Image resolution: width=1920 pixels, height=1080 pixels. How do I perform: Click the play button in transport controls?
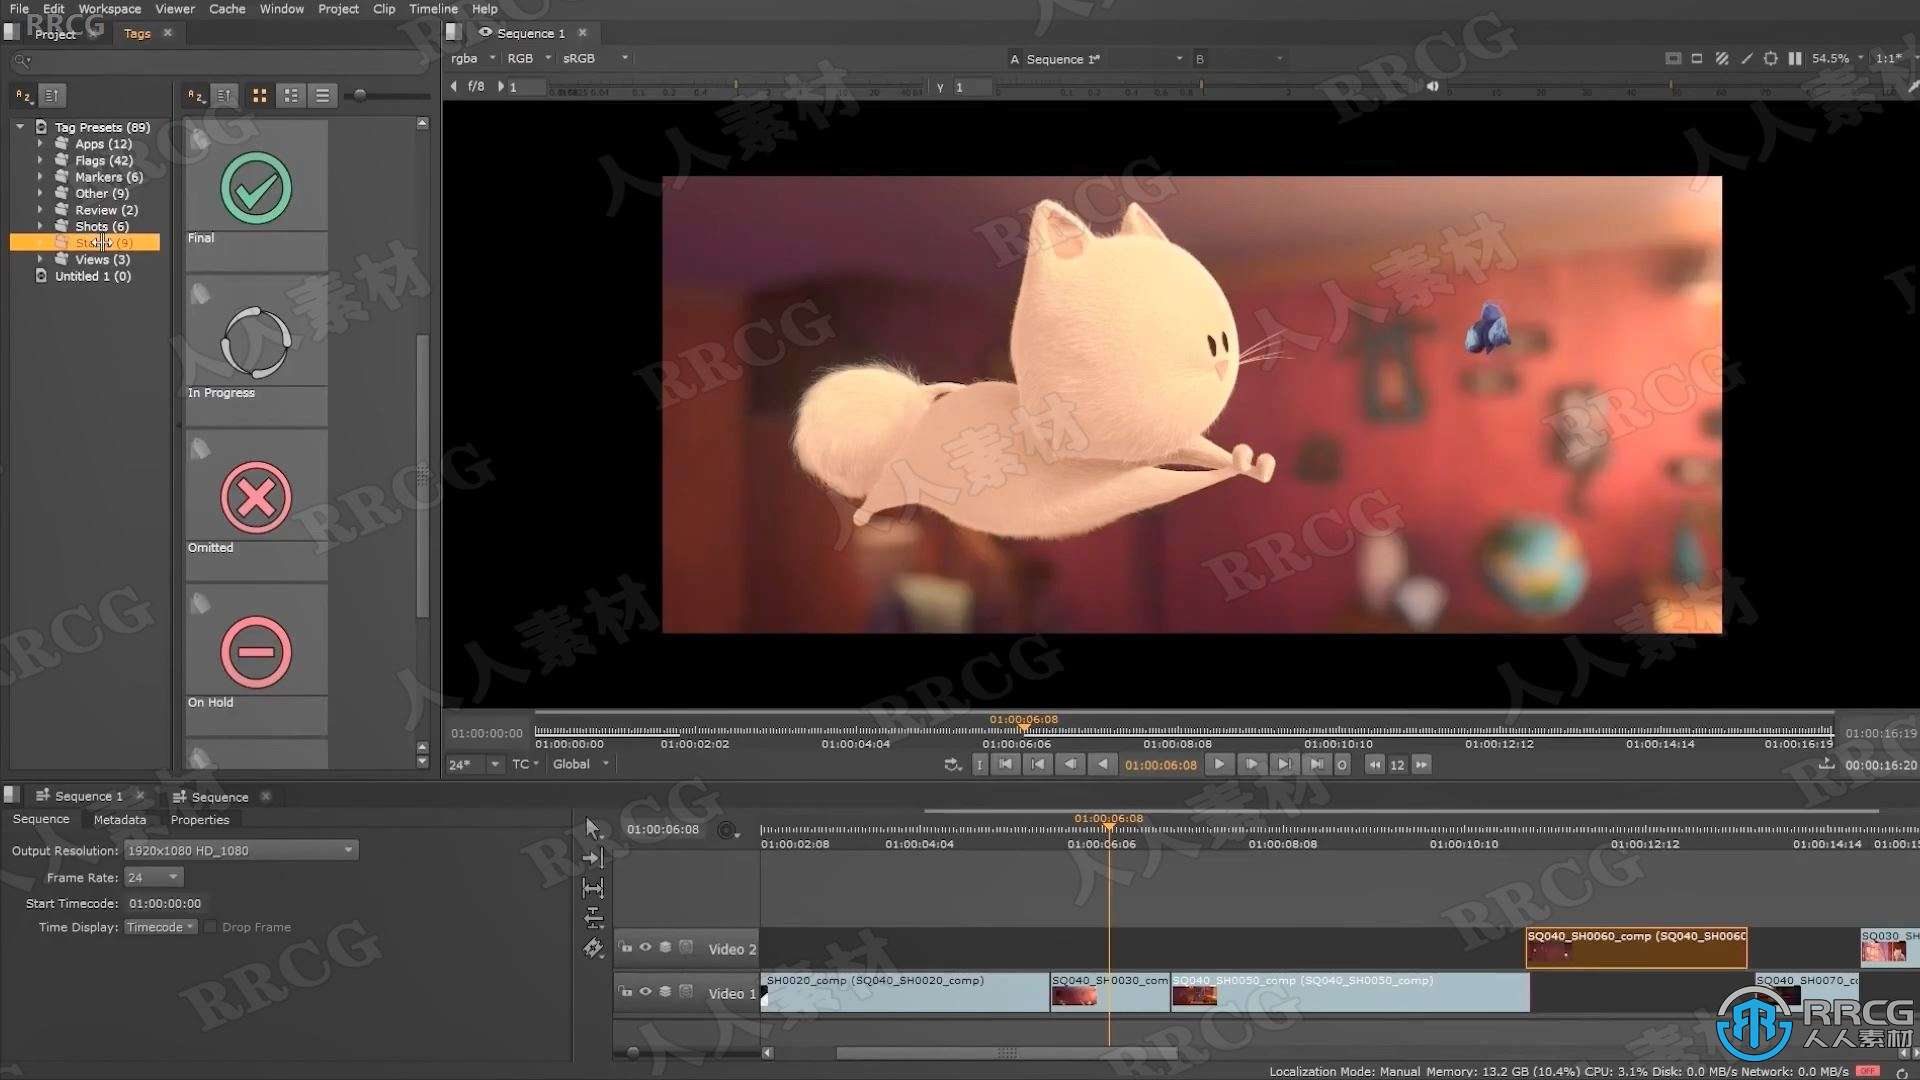[1218, 765]
